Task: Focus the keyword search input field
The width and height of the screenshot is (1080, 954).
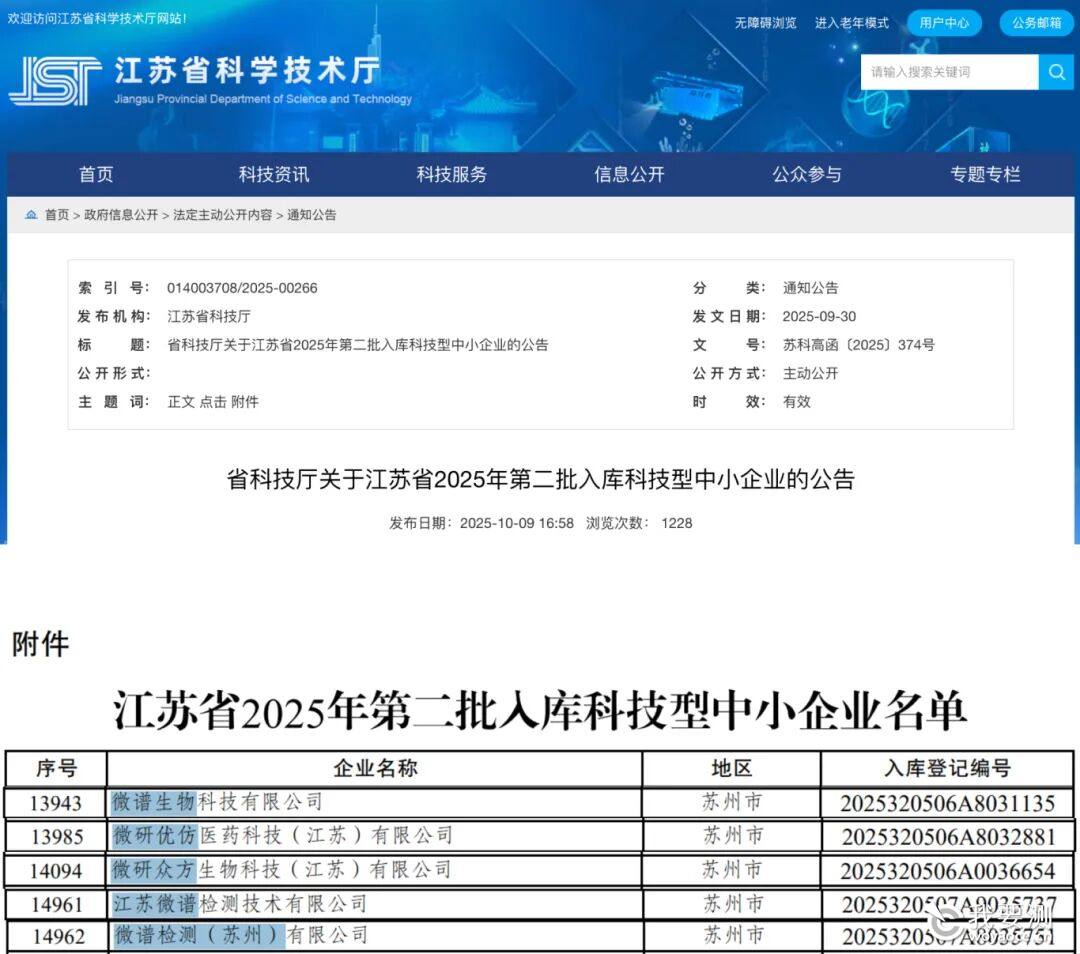Action: [x=949, y=72]
